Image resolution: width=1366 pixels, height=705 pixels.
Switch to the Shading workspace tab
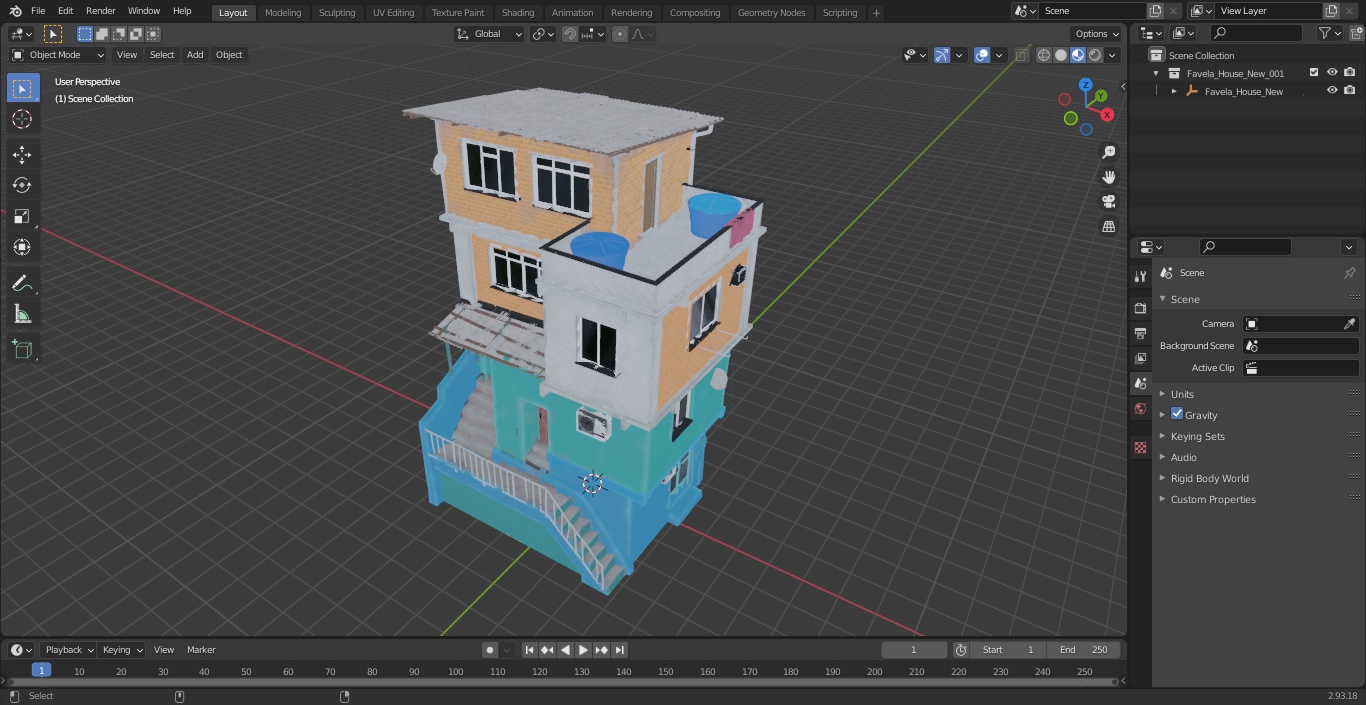[x=518, y=13]
